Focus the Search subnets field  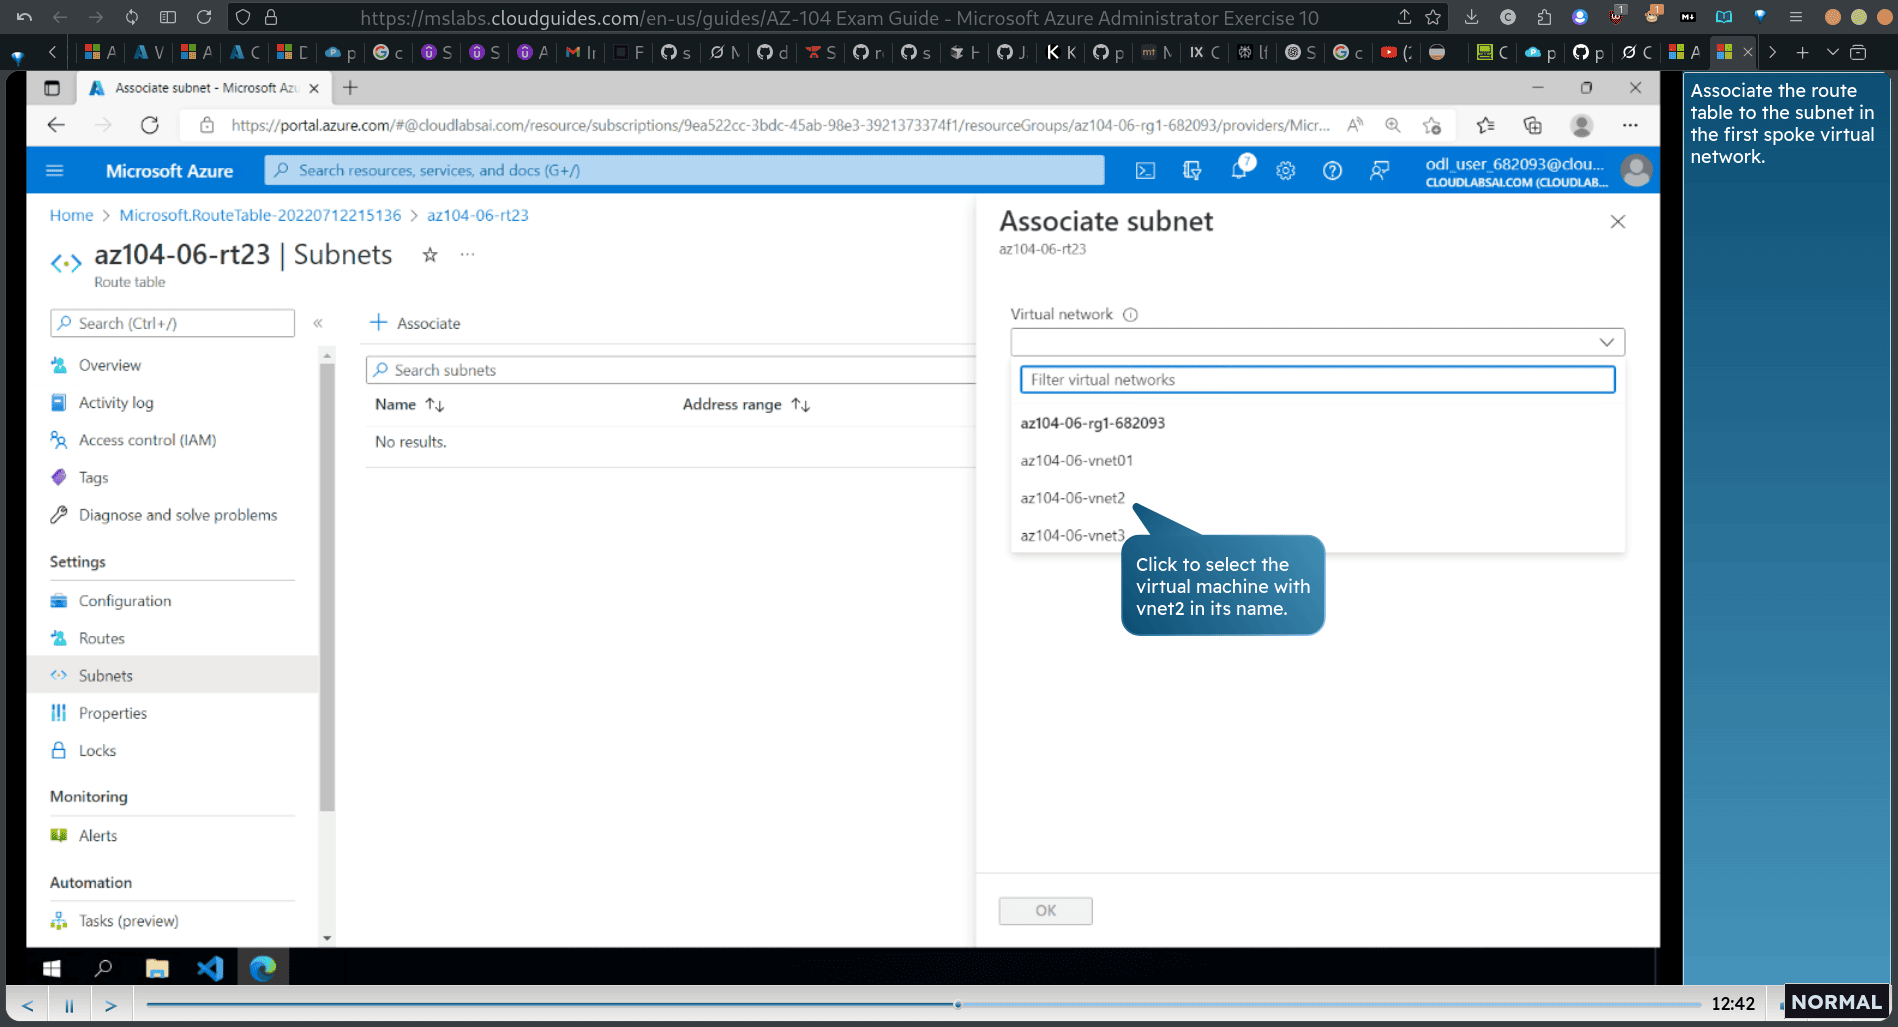point(670,370)
